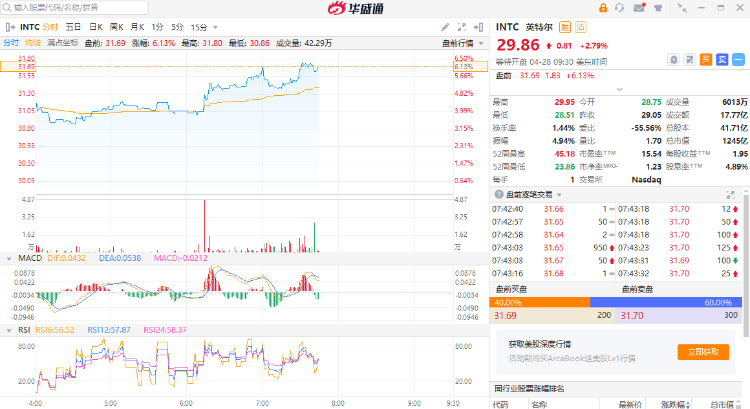Switch to 月K monthly chart tab
This screenshot has width=750, height=409.
tap(137, 27)
